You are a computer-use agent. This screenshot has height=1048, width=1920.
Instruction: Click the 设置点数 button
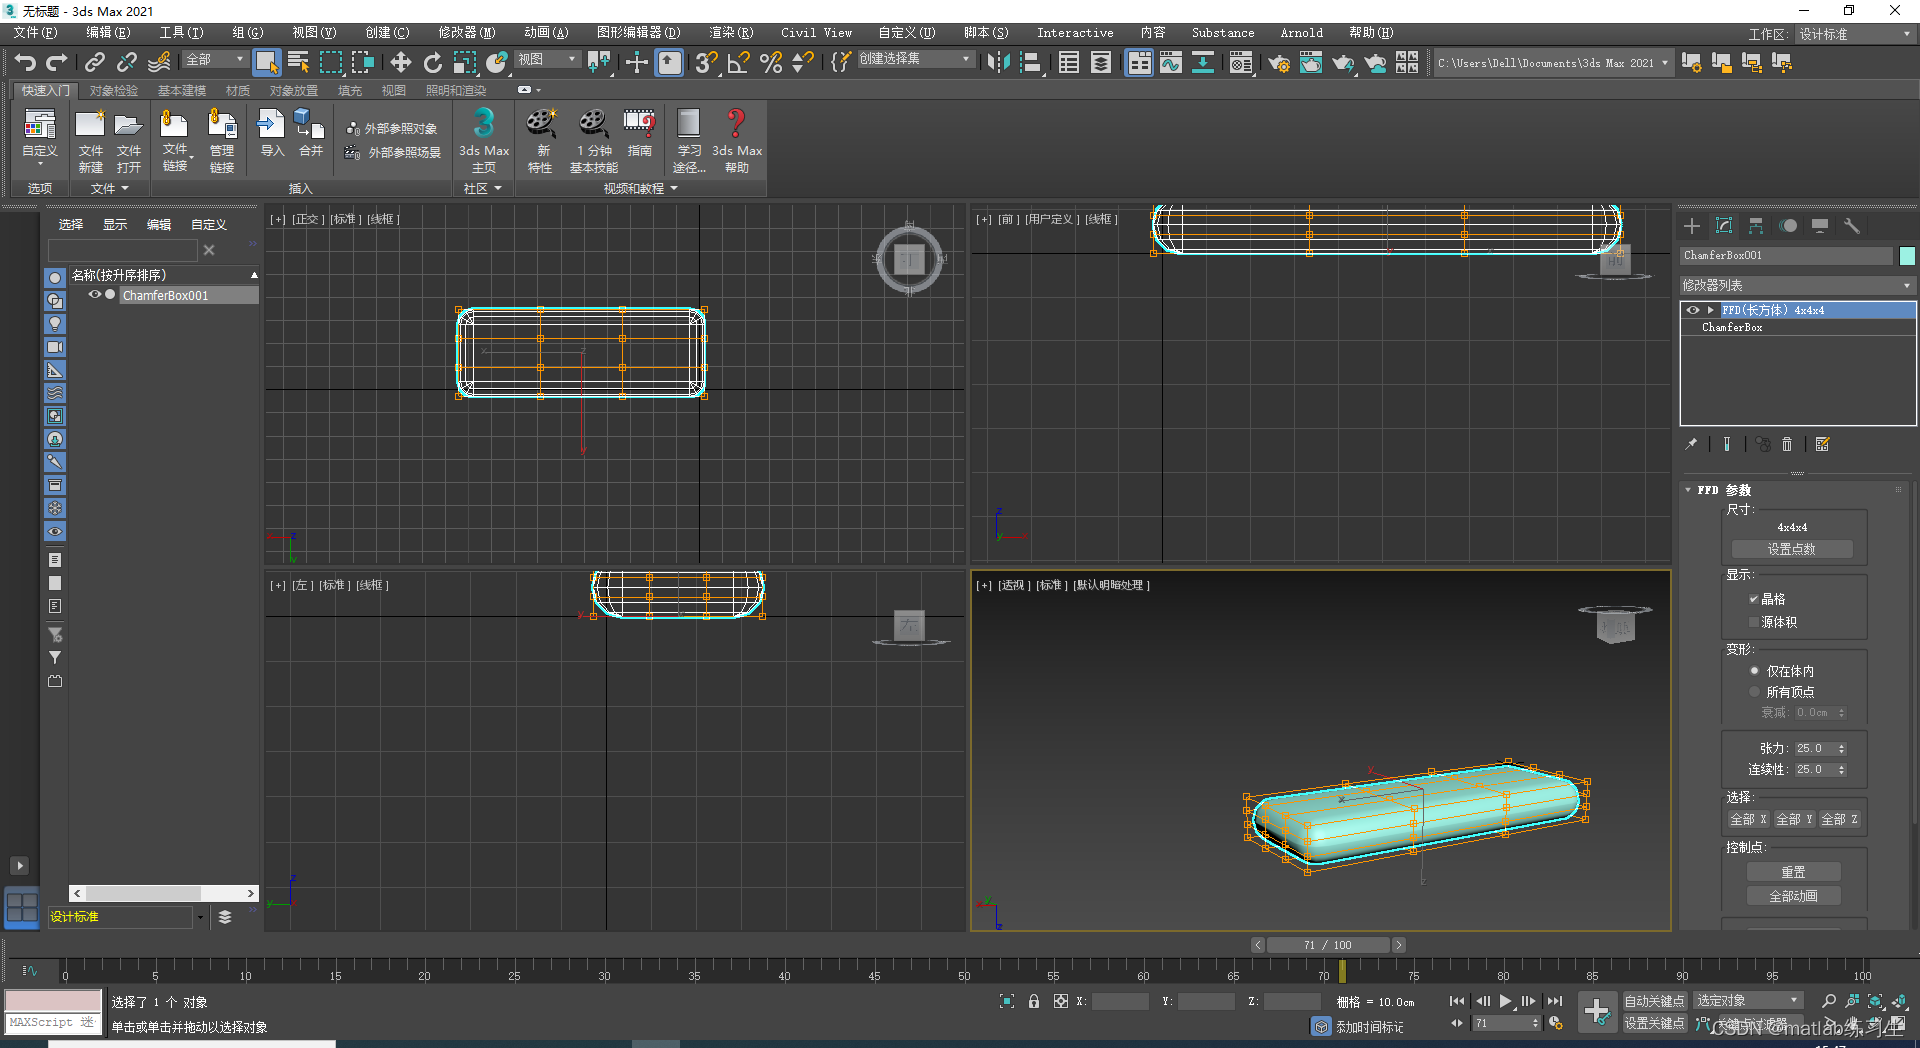point(1792,548)
